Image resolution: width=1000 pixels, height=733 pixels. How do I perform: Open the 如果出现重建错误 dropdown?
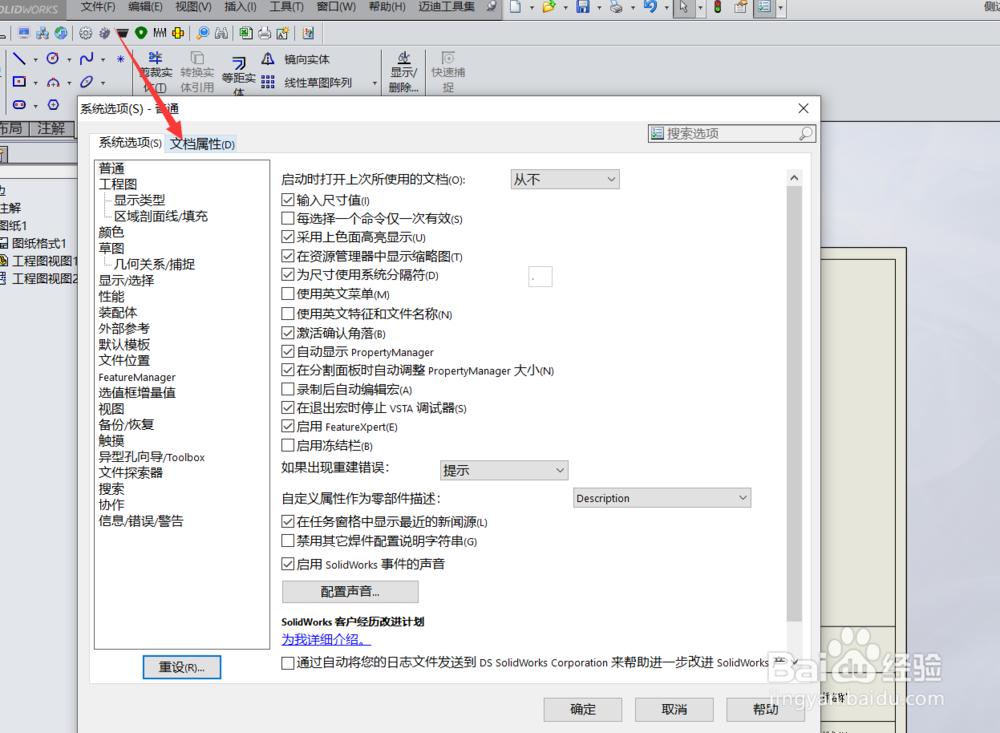[x=504, y=470]
